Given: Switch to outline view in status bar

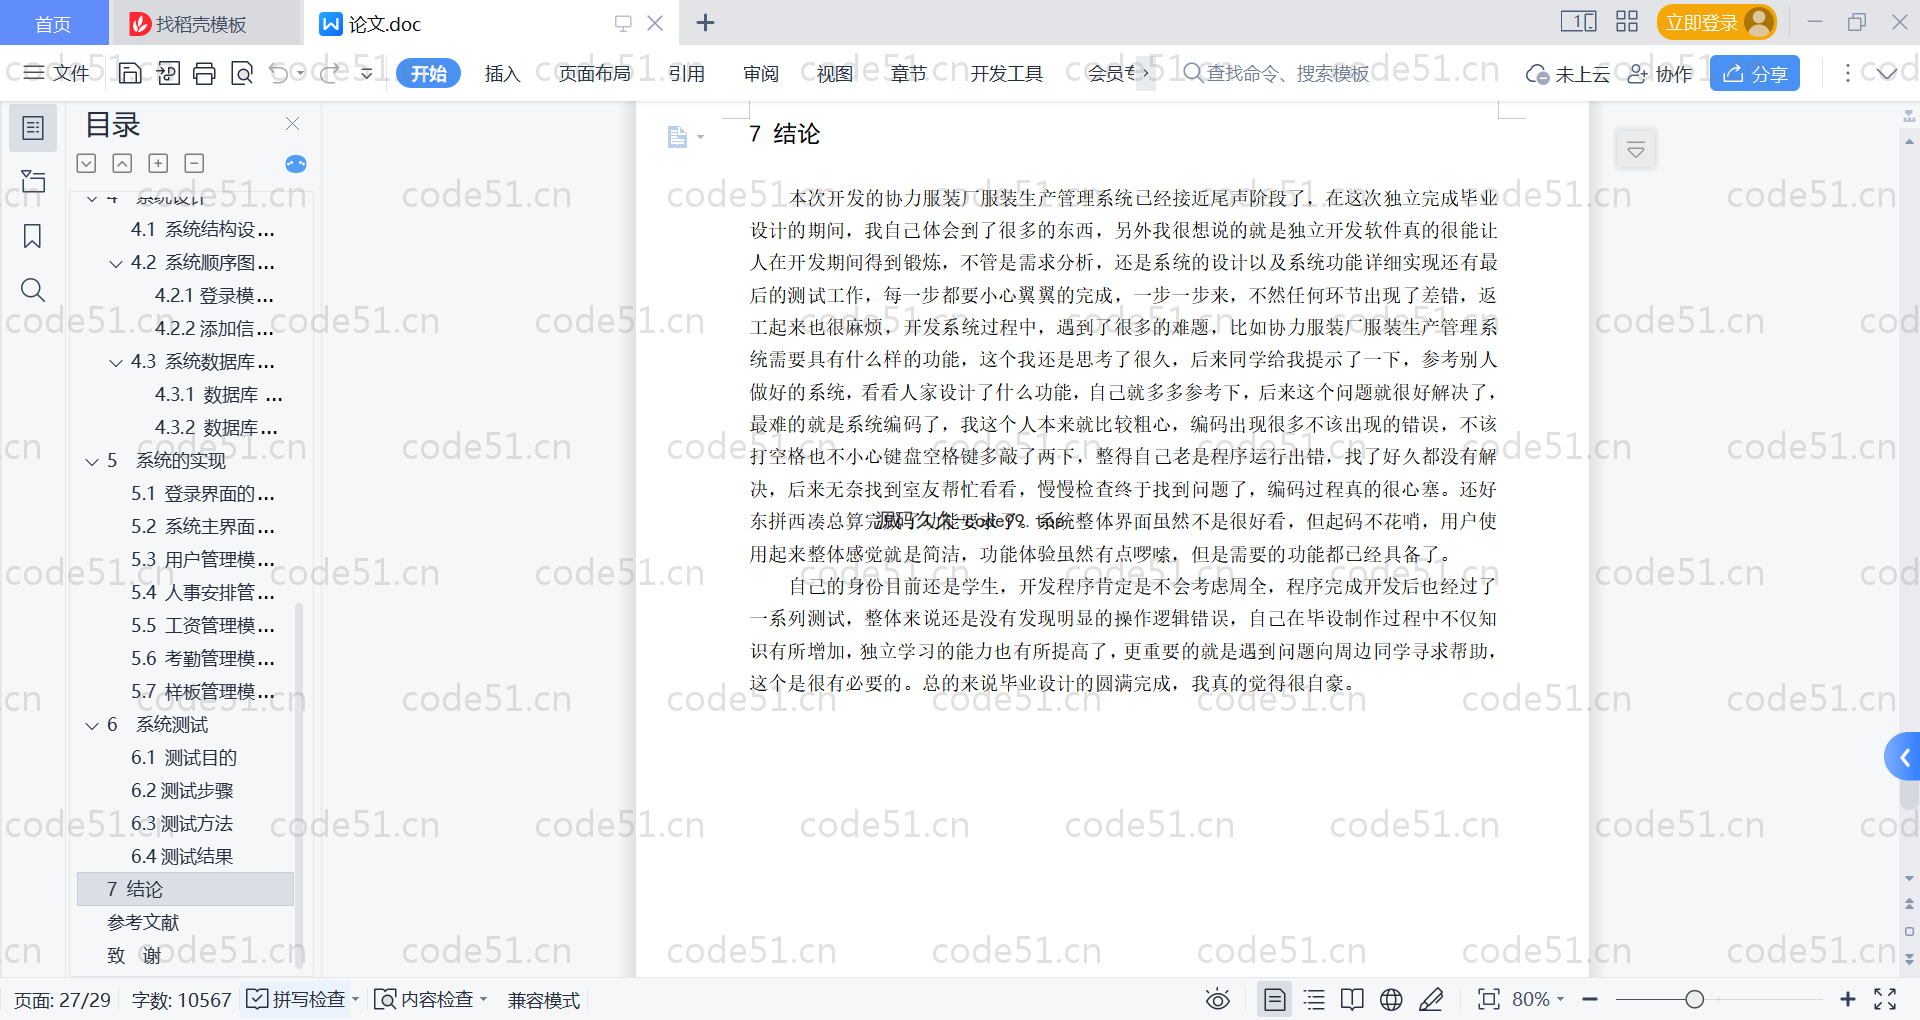Looking at the screenshot, I should tap(1314, 999).
